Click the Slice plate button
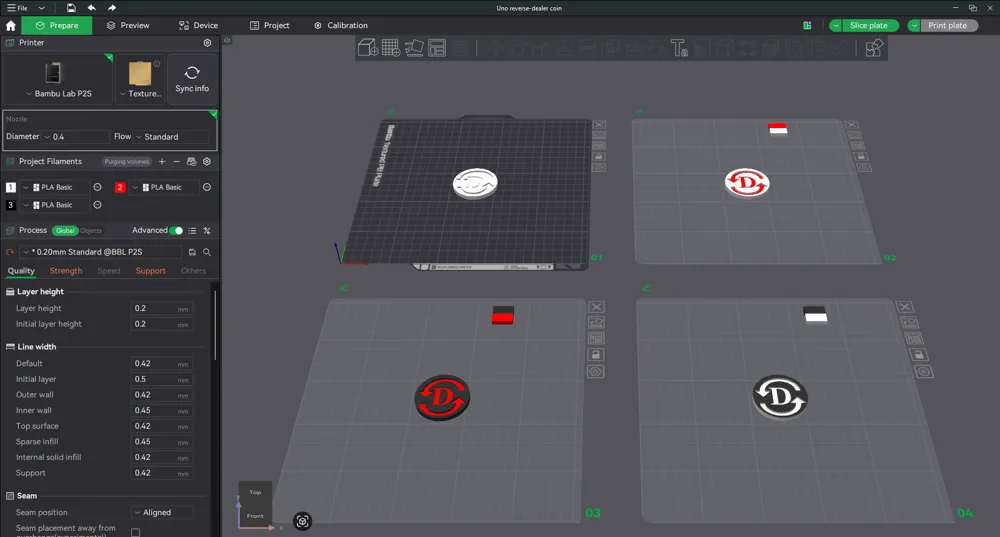Image resolution: width=1000 pixels, height=537 pixels. click(x=869, y=26)
